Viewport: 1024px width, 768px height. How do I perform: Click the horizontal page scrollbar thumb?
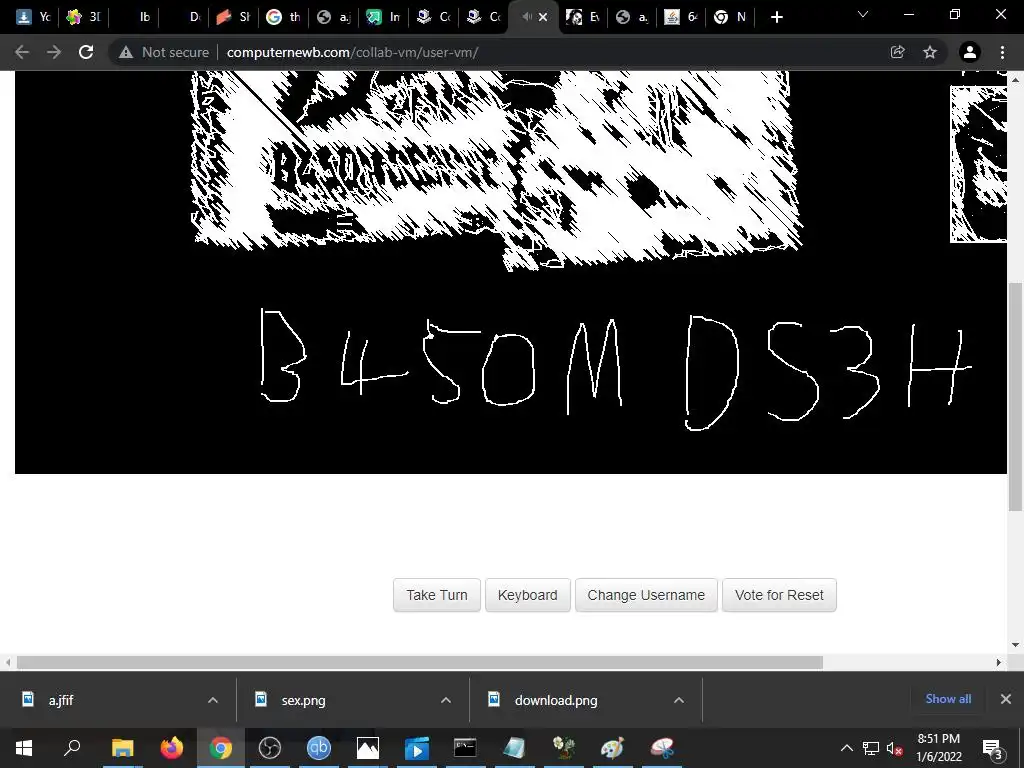click(419, 662)
